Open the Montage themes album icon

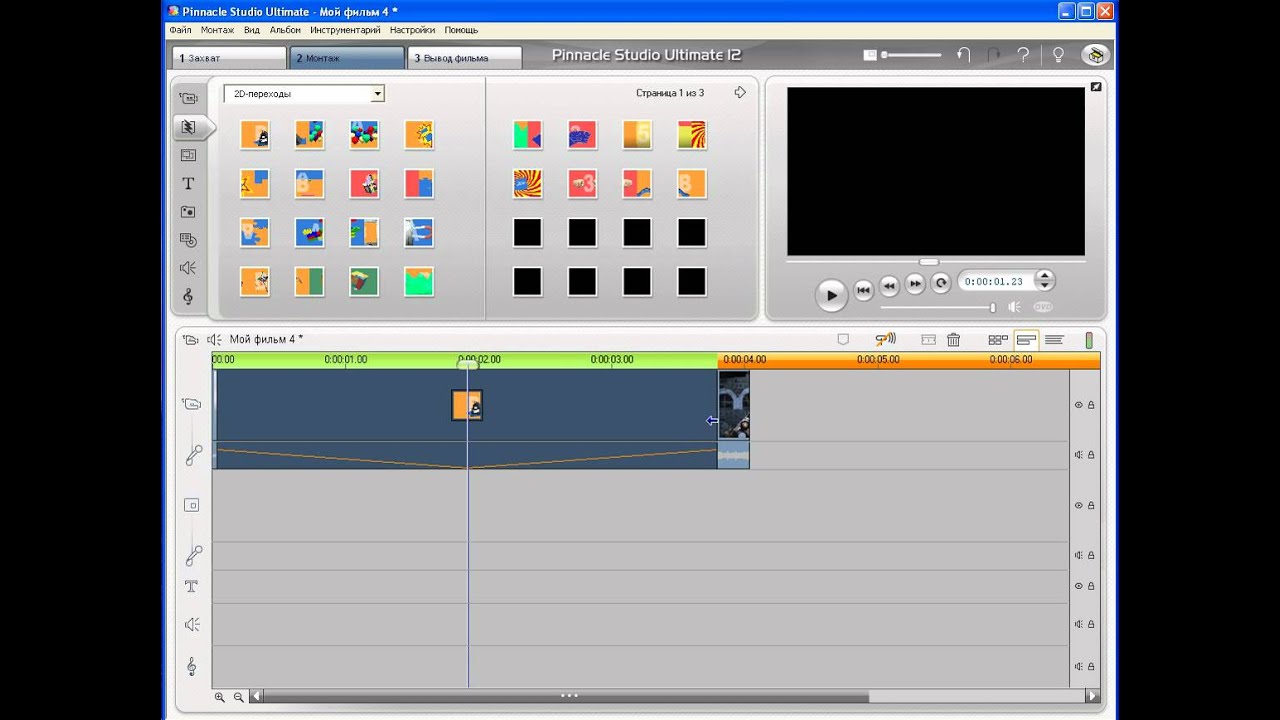[188, 155]
